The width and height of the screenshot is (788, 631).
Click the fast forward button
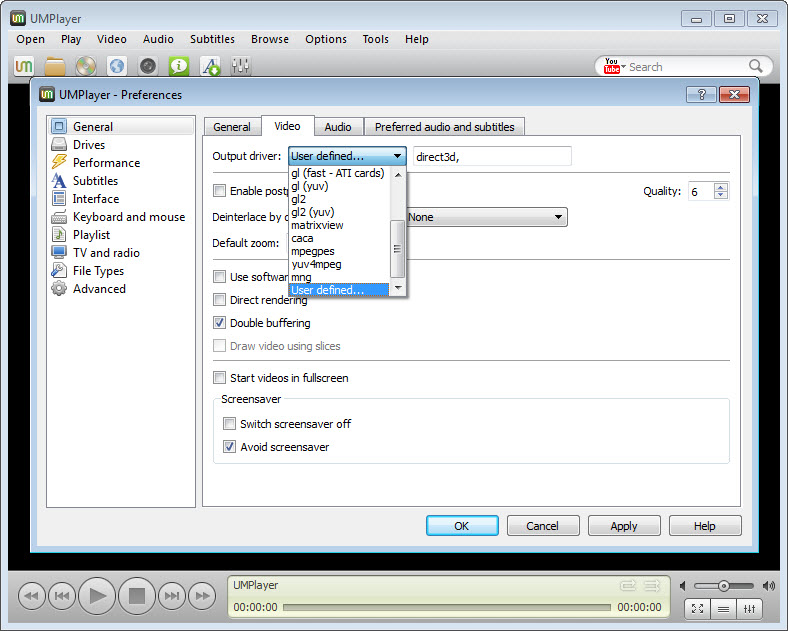202,596
